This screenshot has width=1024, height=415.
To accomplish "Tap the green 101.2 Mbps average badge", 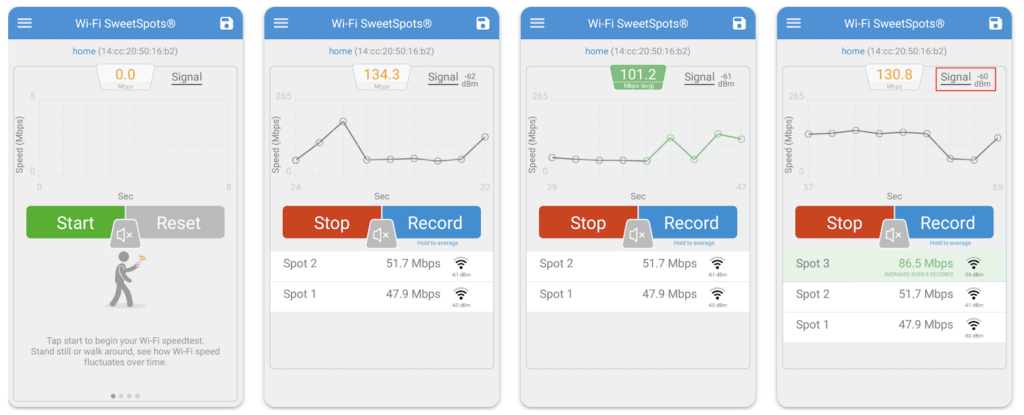I will [x=637, y=76].
